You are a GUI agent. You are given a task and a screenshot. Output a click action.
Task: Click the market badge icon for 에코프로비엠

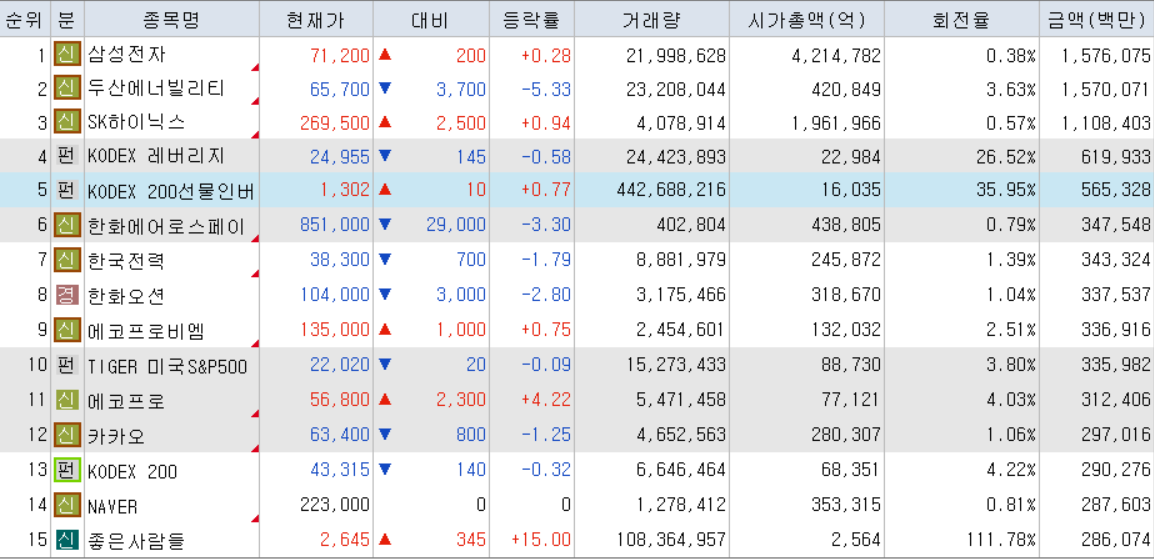(x=67, y=330)
